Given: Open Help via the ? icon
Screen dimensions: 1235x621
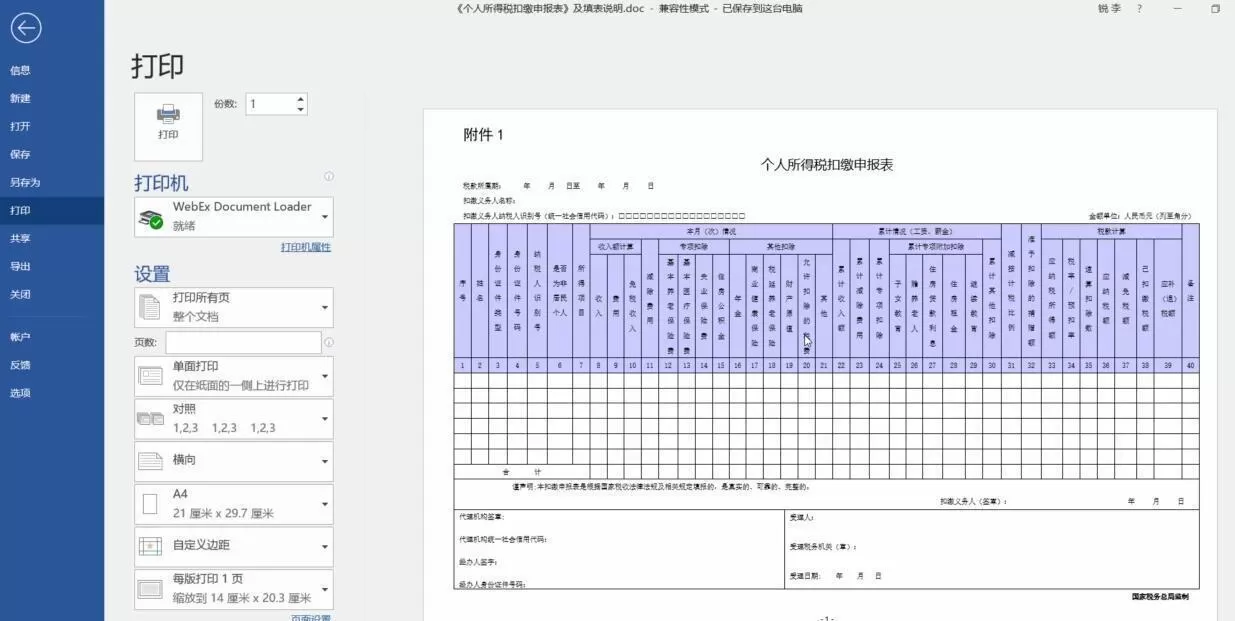Looking at the screenshot, I should click(1139, 8).
